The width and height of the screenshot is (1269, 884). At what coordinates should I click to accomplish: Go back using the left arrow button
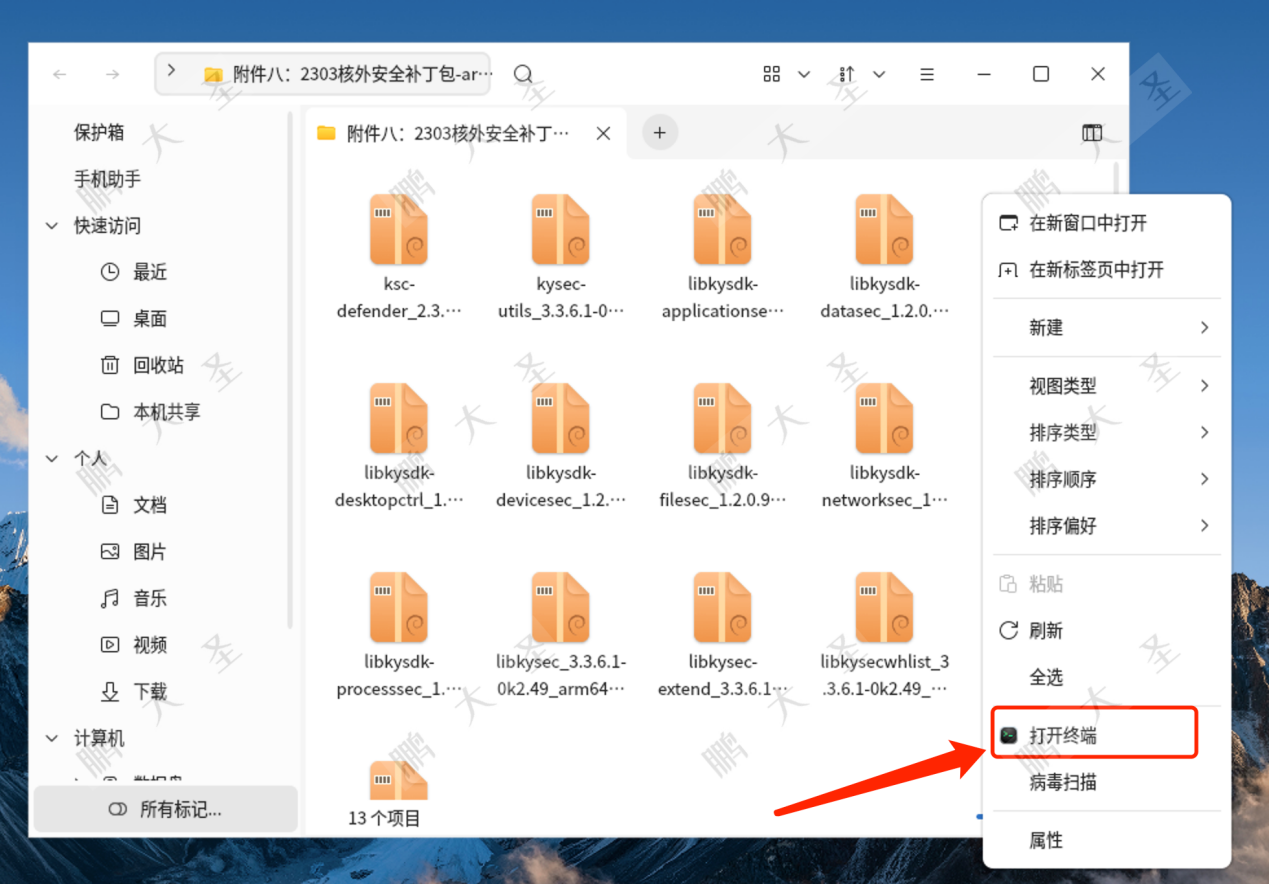click(x=60, y=74)
